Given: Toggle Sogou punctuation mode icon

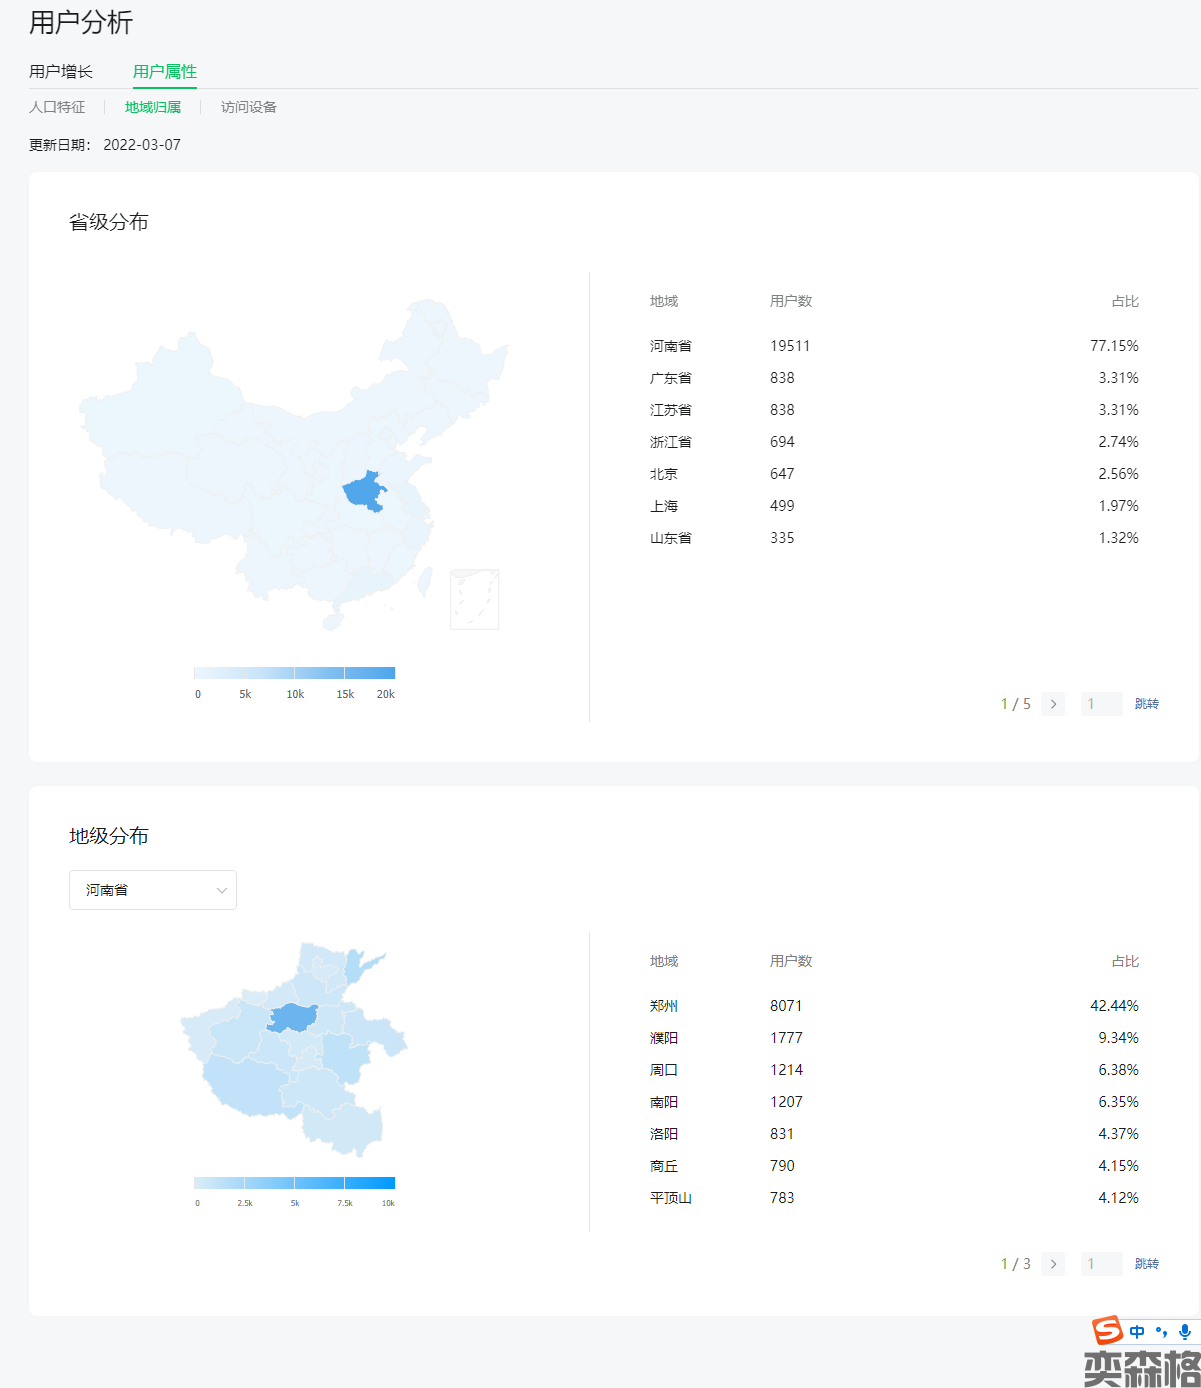Looking at the screenshot, I should click(x=1161, y=1332).
